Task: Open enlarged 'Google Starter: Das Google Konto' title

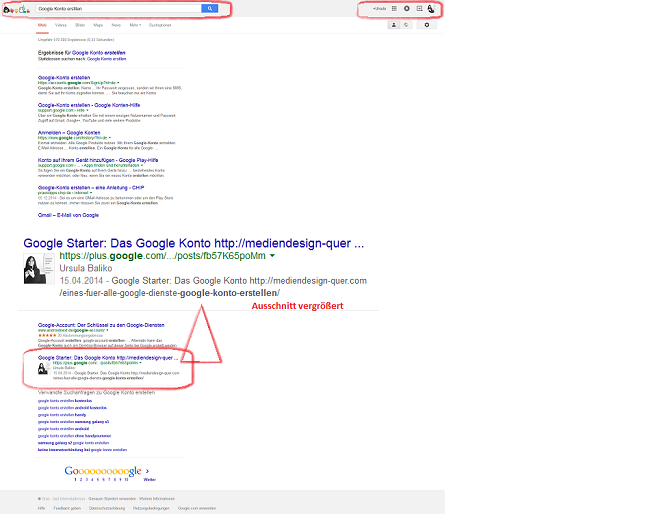Action: (x=194, y=243)
